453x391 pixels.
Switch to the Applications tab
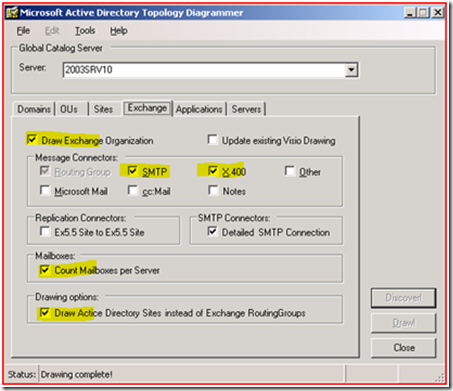tap(199, 109)
